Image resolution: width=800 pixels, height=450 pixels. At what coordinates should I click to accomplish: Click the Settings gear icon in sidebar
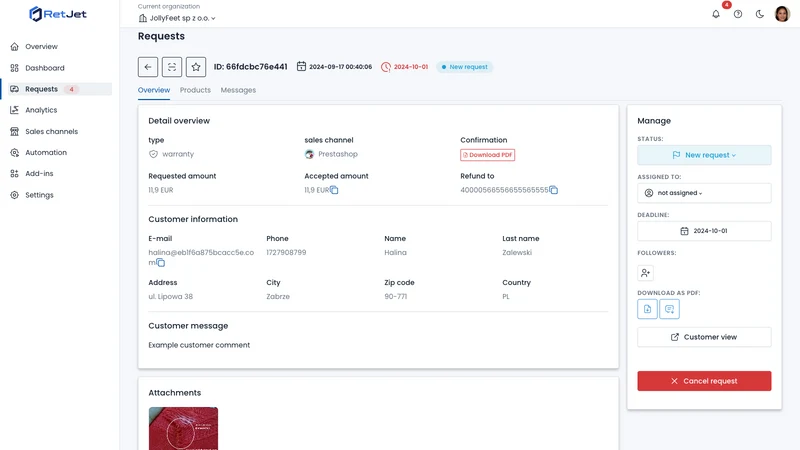pyautogui.click(x=14, y=195)
